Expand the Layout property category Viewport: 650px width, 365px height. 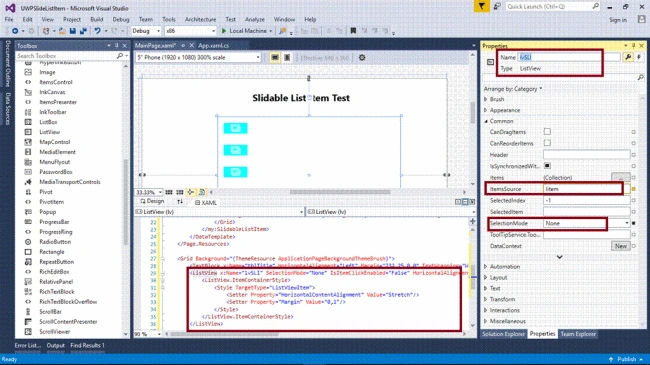point(486,277)
